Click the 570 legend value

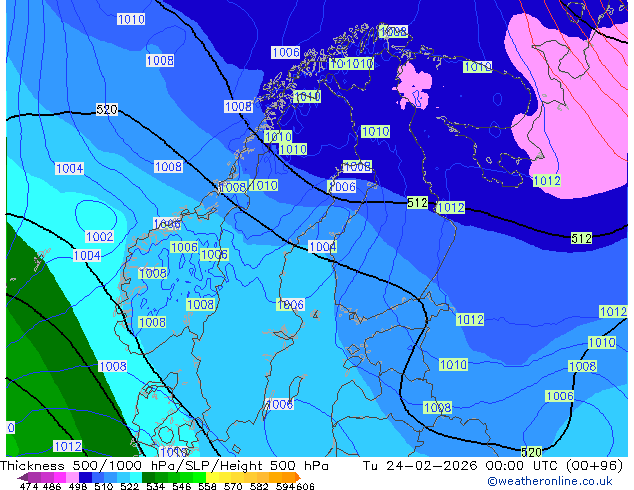coord(233,486)
